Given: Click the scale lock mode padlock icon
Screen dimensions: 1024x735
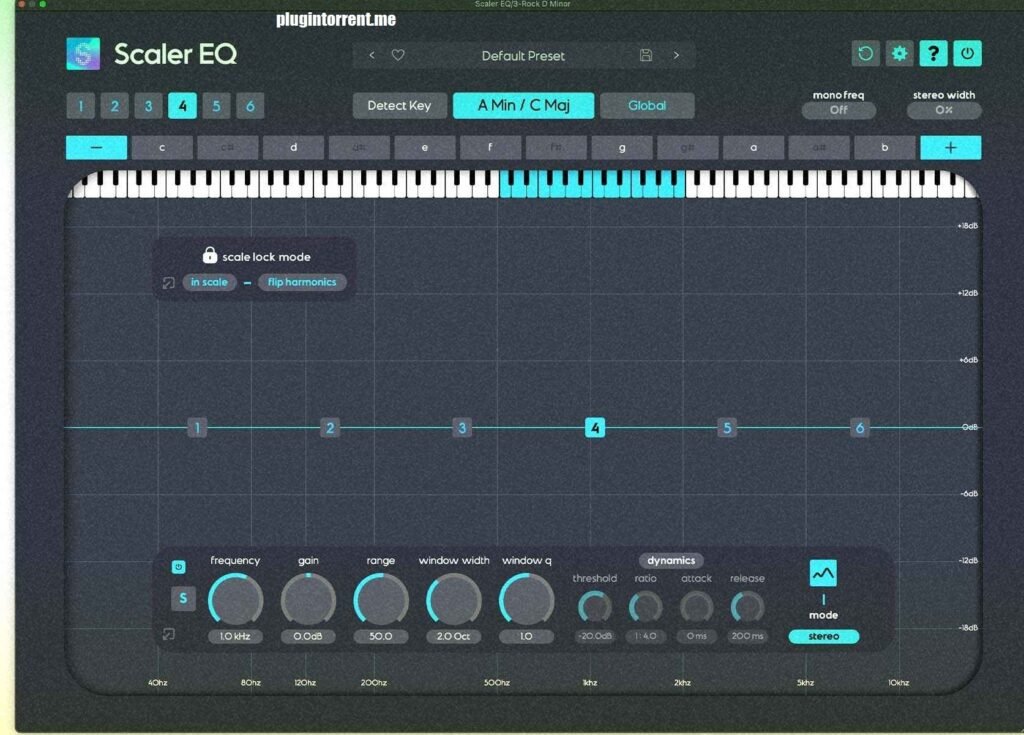Looking at the screenshot, I should tap(210, 255).
